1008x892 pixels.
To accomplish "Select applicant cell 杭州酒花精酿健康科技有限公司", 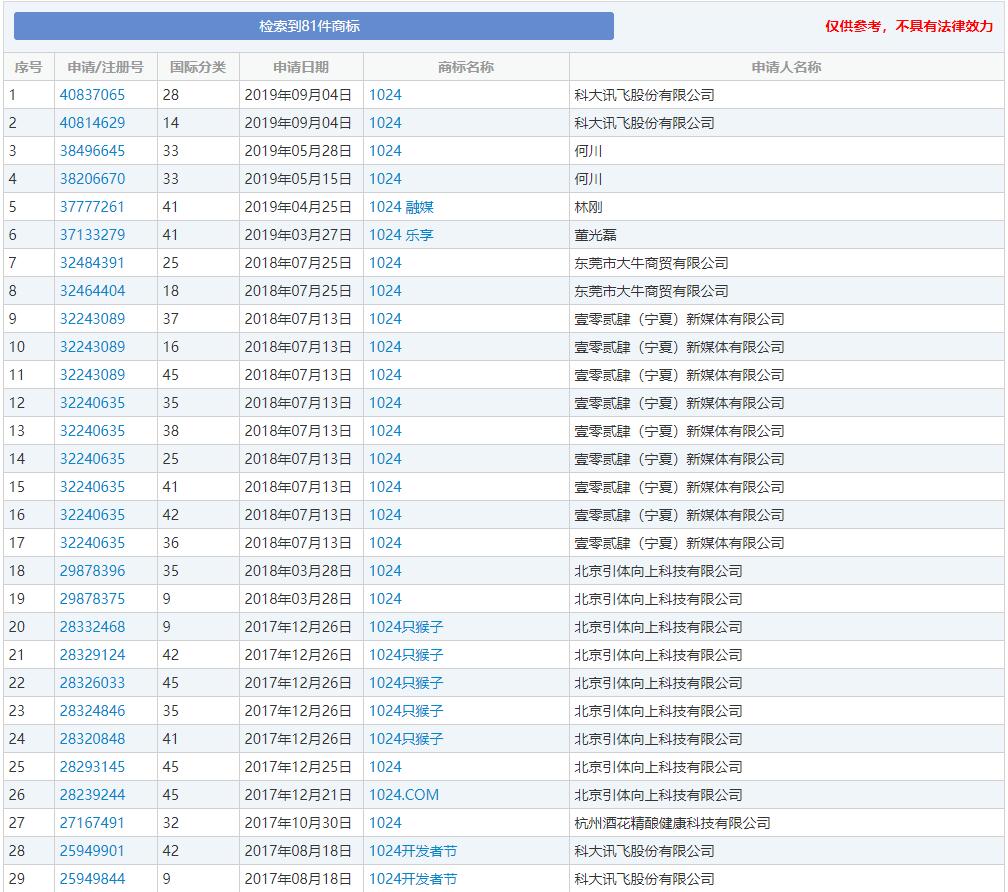I will [672, 823].
